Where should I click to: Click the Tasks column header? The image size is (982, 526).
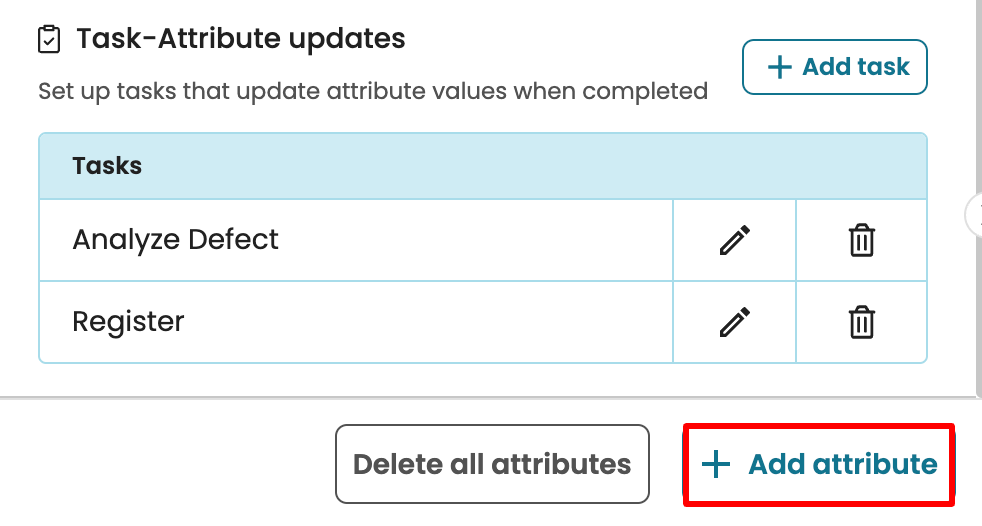coord(107,166)
